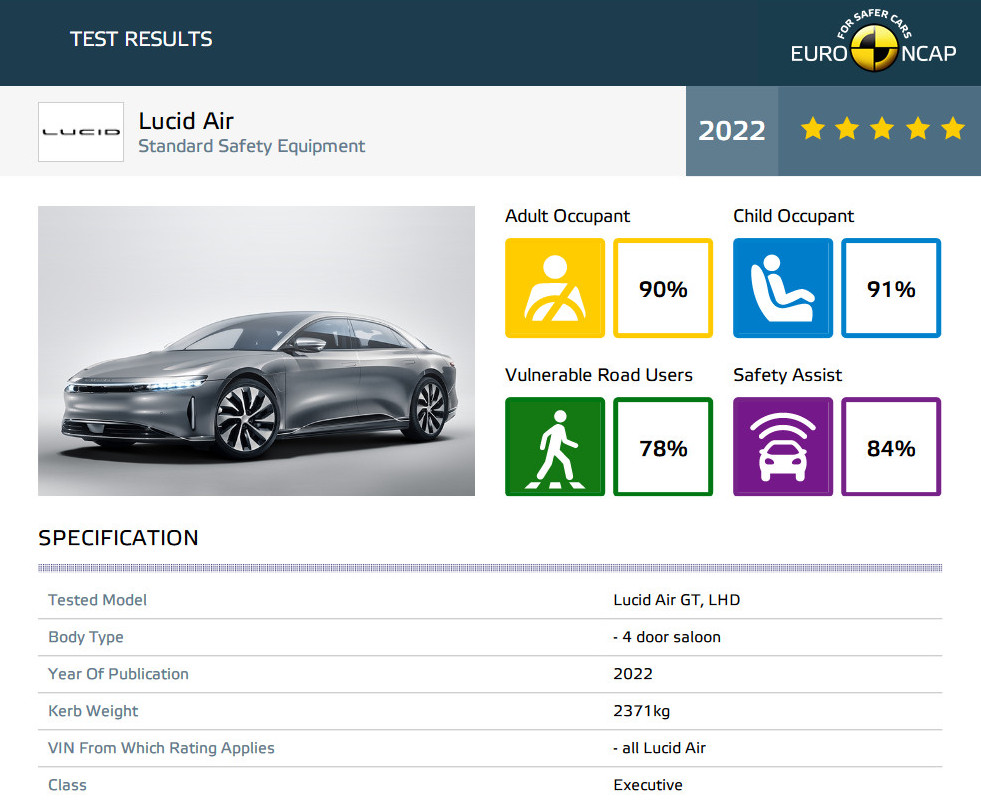Viewport: 981px width, 803px height.
Task: Click the value Executive
Action: coord(648,785)
